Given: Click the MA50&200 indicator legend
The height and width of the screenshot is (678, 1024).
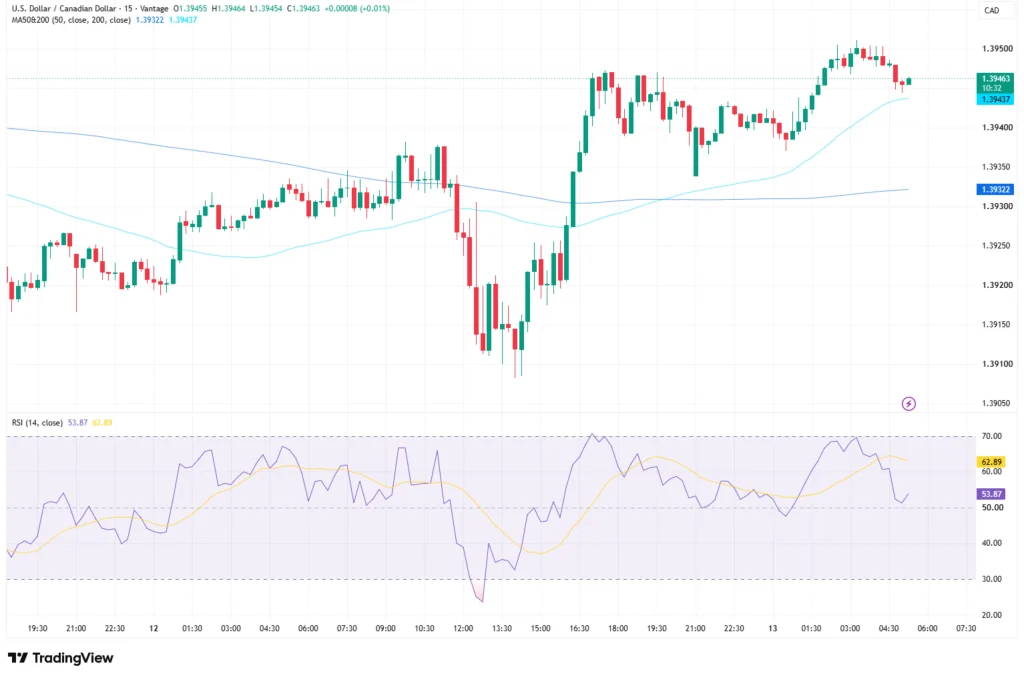Looking at the screenshot, I should click(71, 20).
